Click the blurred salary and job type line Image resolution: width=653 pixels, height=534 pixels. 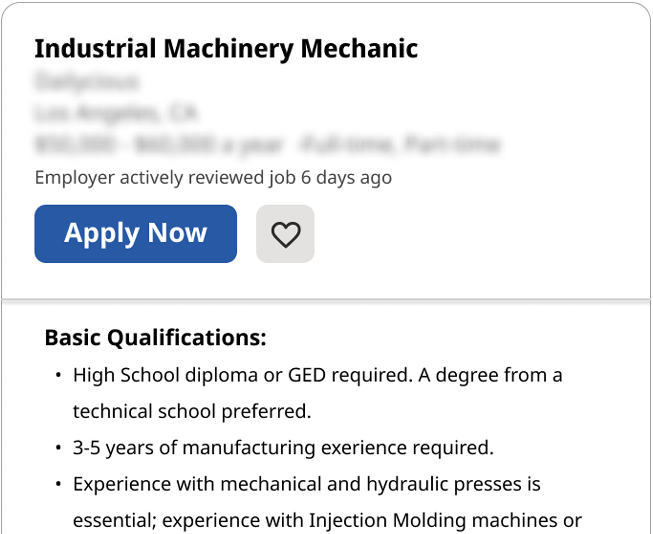[267, 145]
